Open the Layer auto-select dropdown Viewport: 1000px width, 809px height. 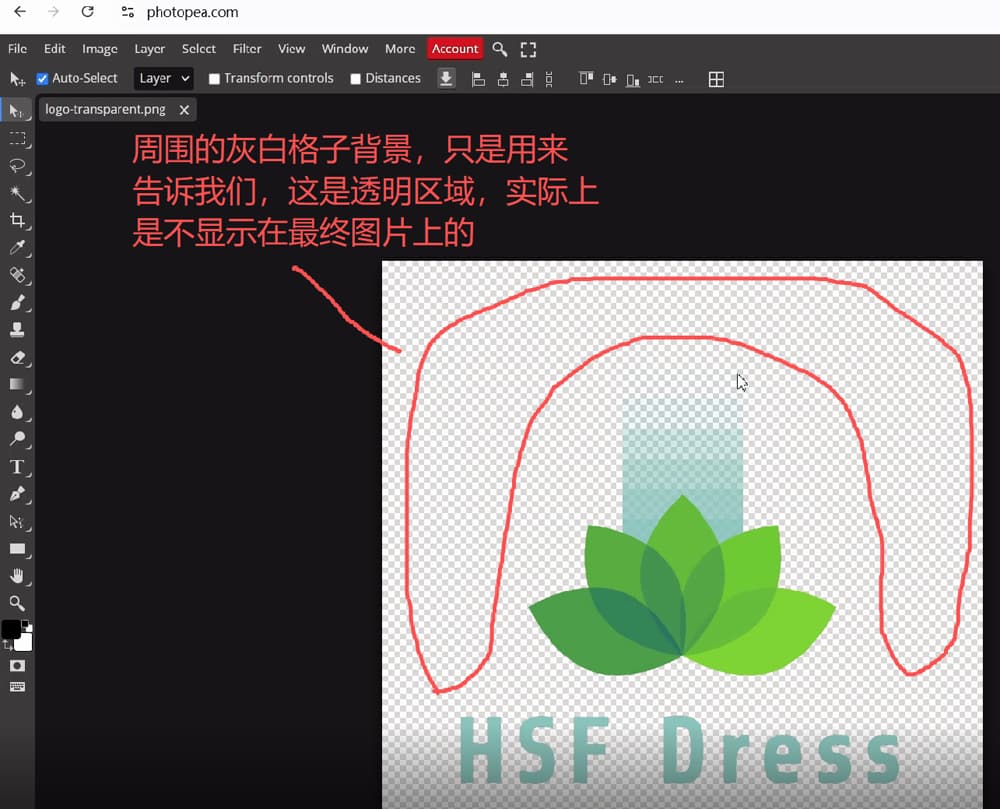point(164,79)
